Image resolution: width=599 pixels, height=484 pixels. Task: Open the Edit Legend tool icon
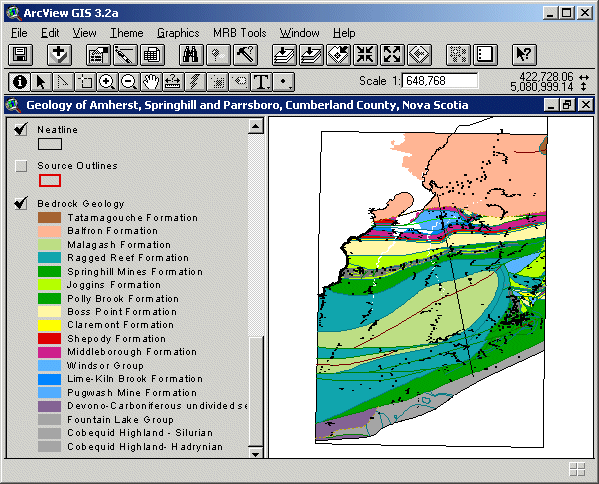(x=125, y=55)
